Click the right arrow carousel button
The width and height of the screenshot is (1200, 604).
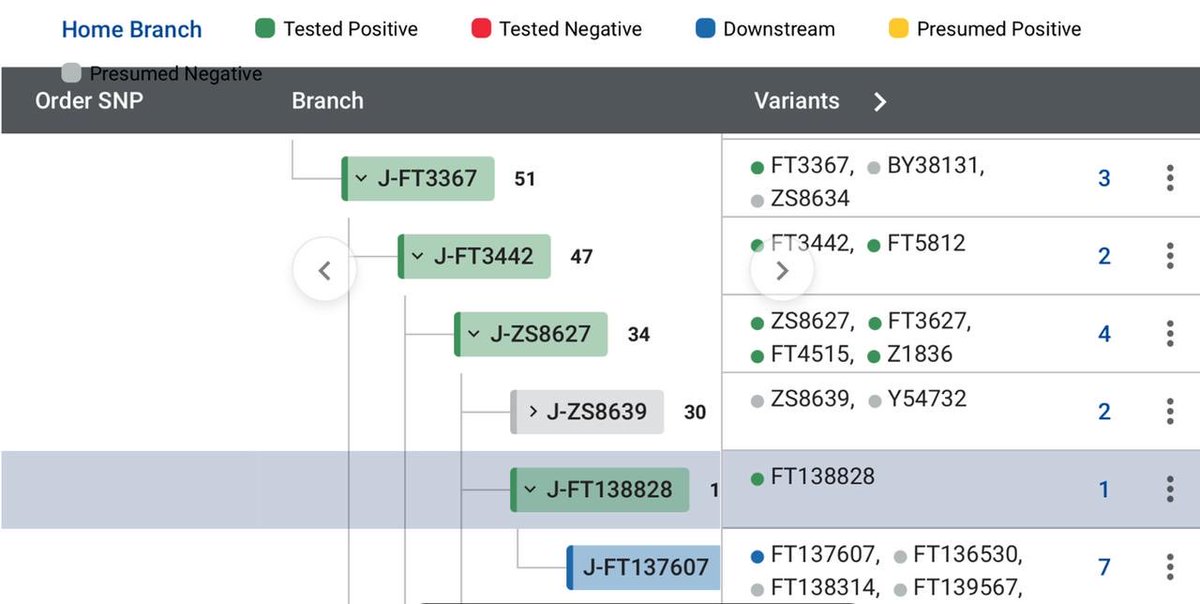pos(782,270)
